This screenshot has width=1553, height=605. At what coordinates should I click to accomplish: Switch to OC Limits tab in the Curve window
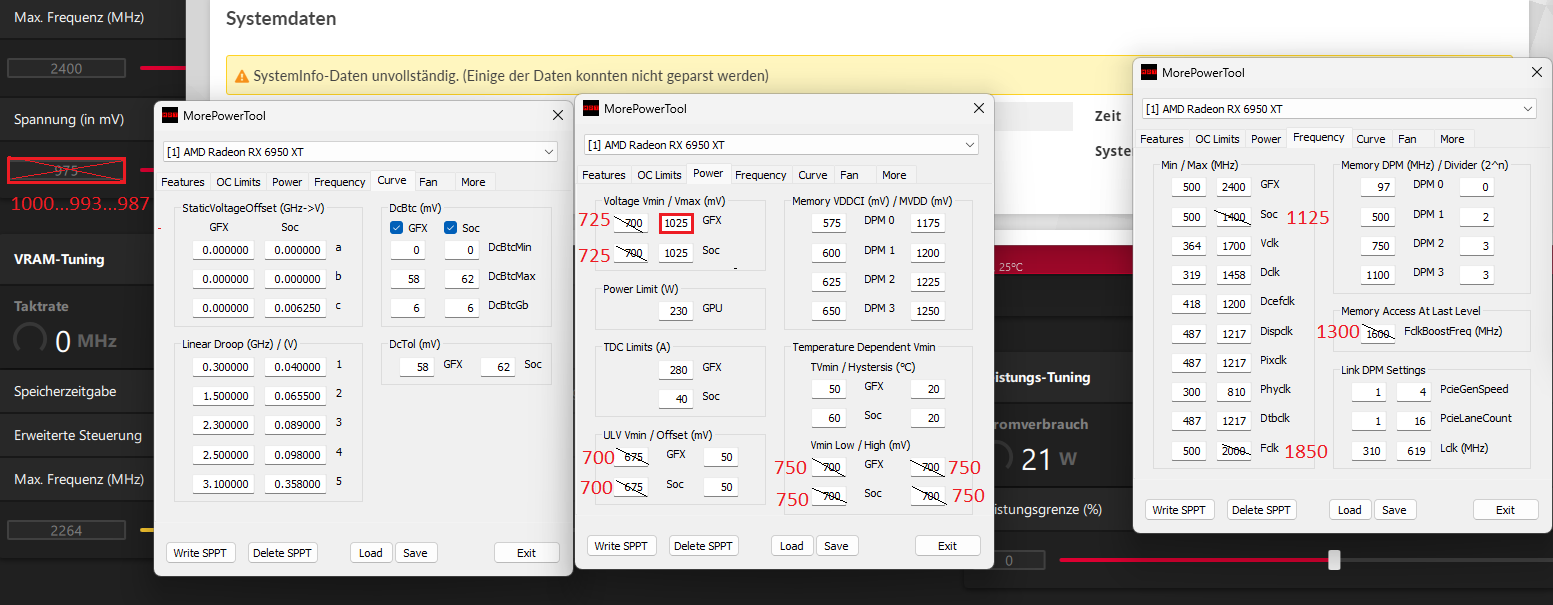(238, 182)
